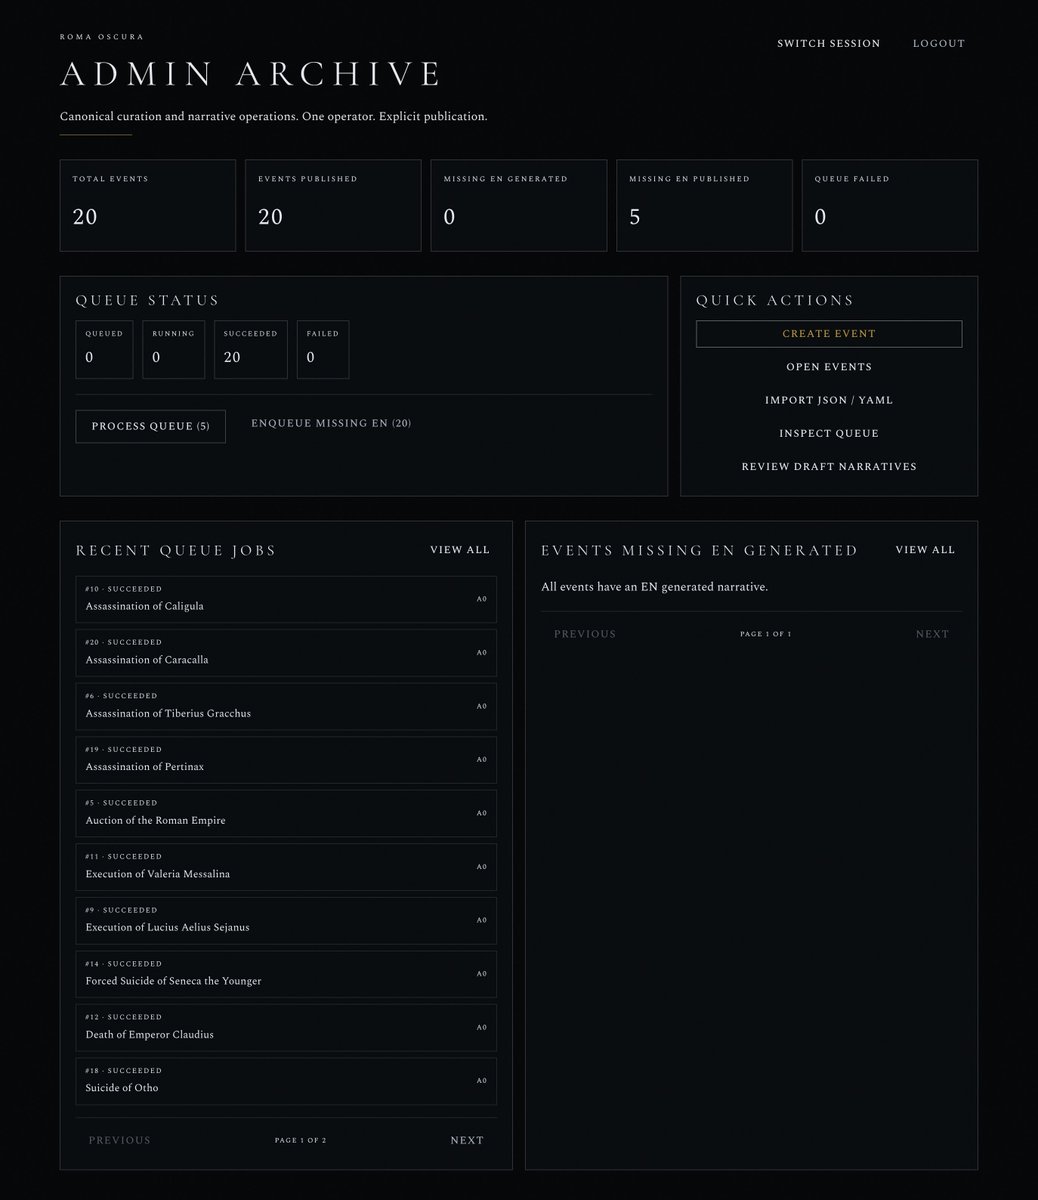1038x1200 pixels.
Task: Open the Assassination of Pertinax job
Action: click(x=286, y=760)
